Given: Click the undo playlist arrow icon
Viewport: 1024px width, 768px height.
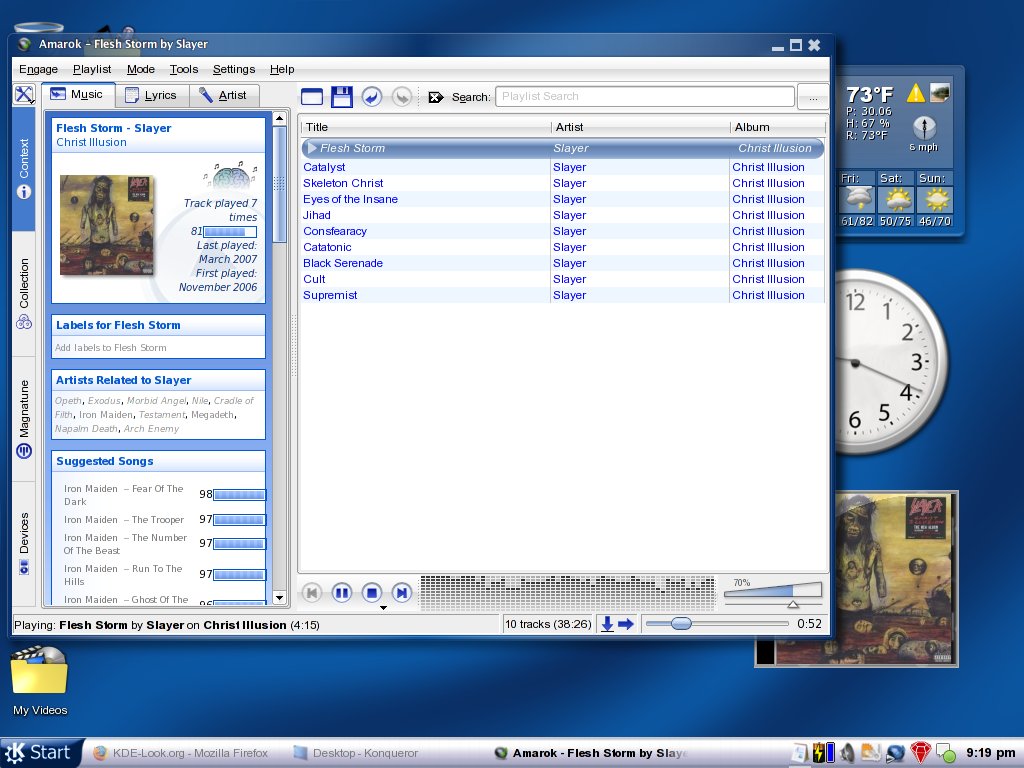Looking at the screenshot, I should coord(372,97).
